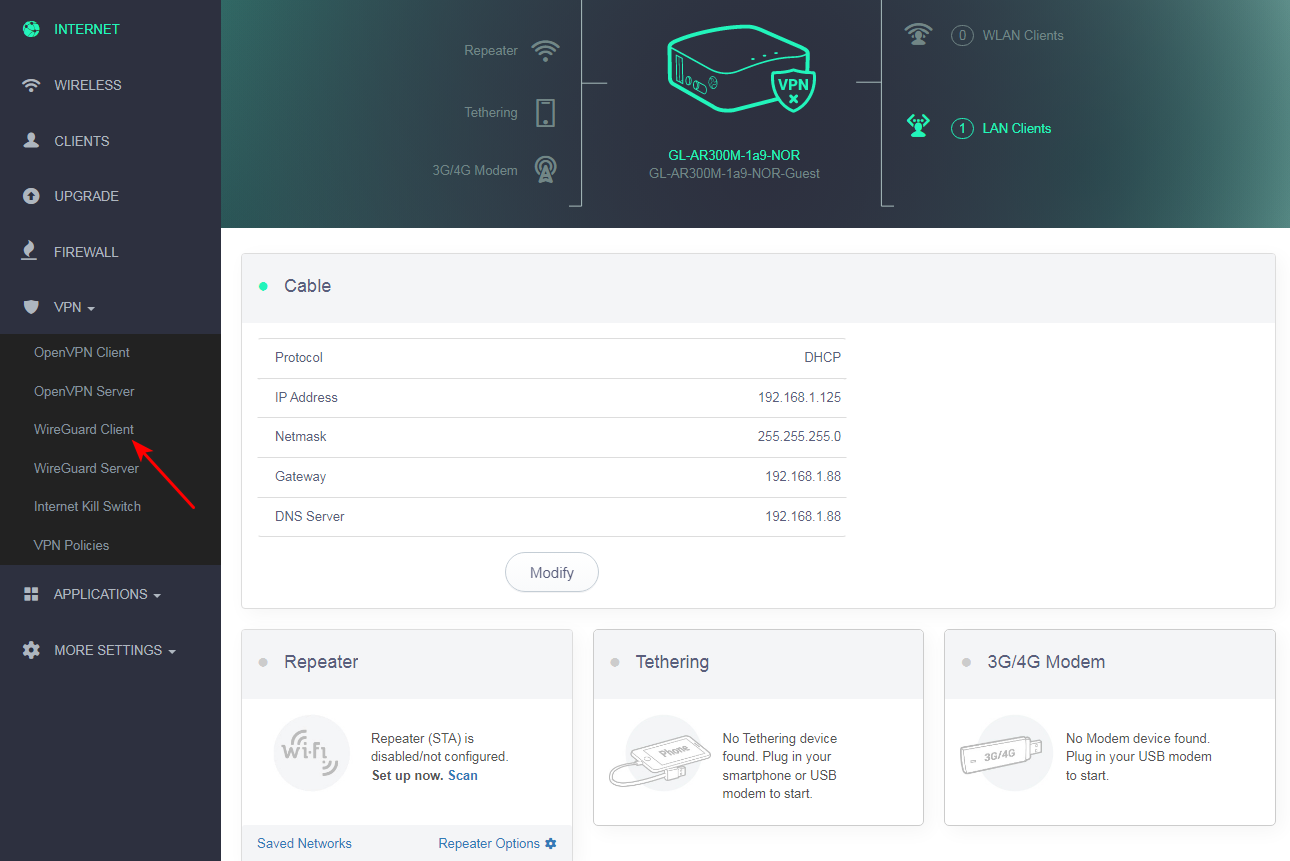Open Saved Networks
Viewport: 1290px width, 861px height.
[x=303, y=843]
